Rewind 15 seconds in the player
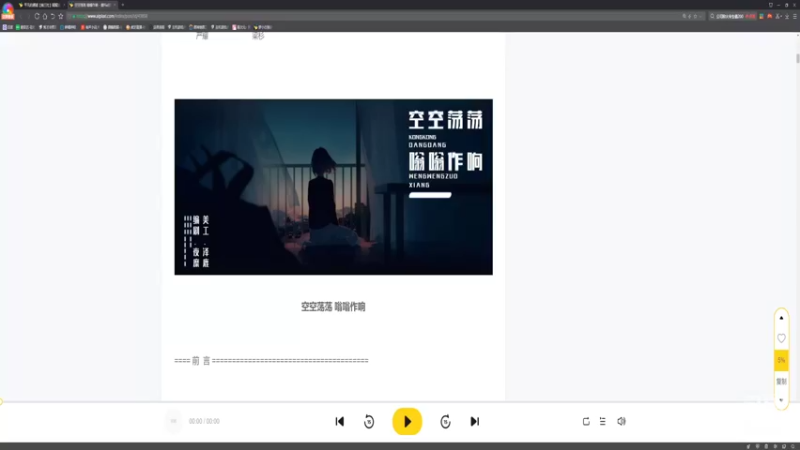The image size is (800, 450). point(369,421)
